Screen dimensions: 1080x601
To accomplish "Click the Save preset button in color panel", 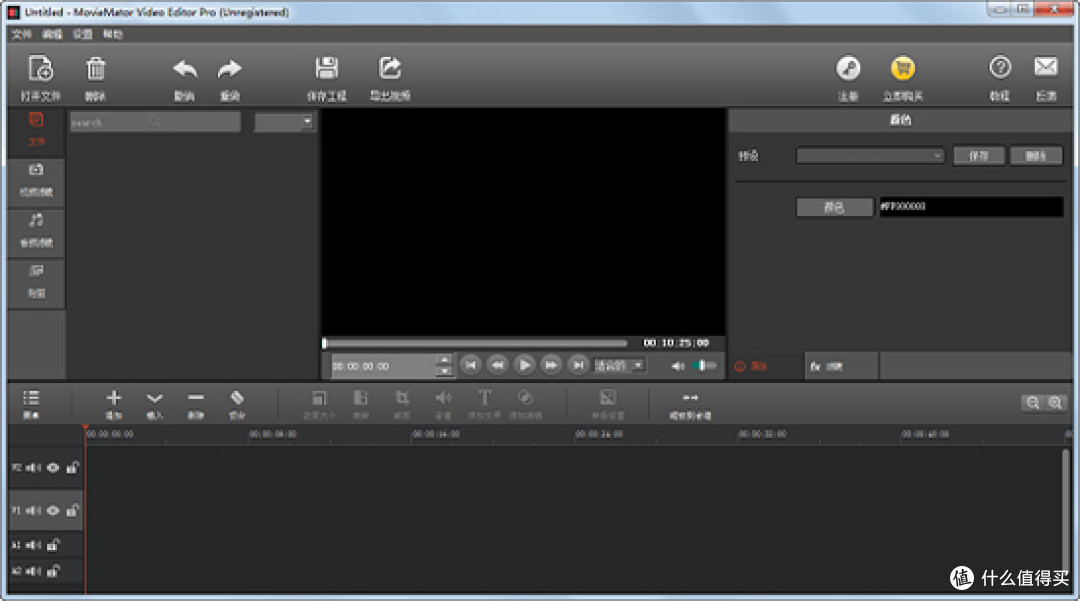I will (978, 156).
